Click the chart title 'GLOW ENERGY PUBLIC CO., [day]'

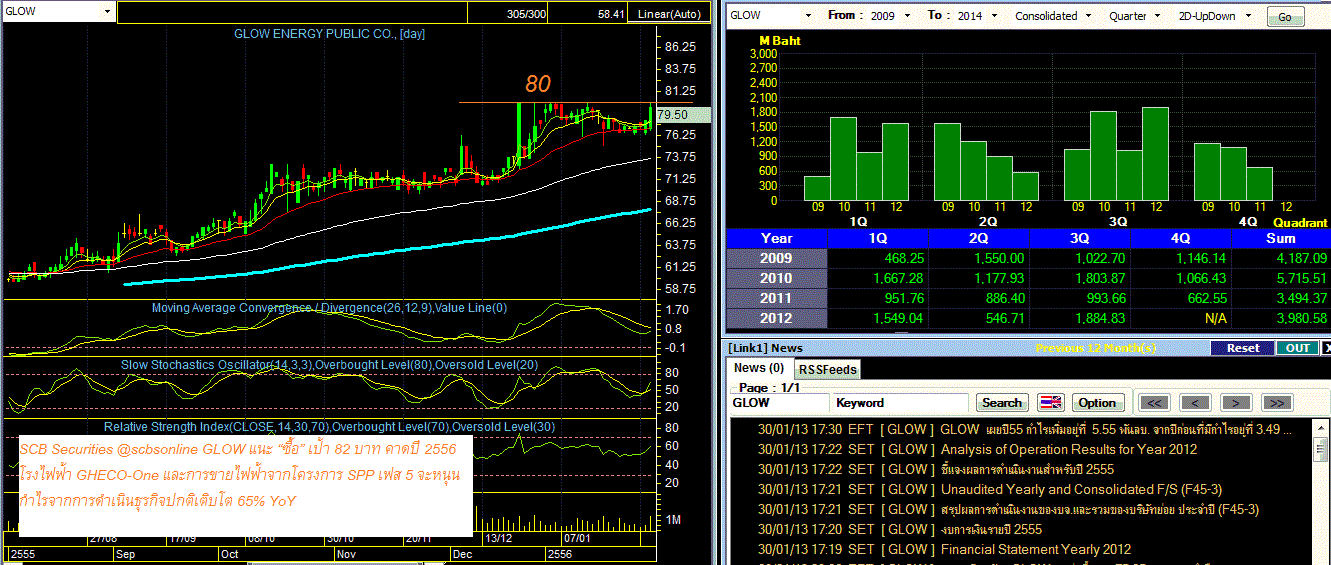(329, 34)
